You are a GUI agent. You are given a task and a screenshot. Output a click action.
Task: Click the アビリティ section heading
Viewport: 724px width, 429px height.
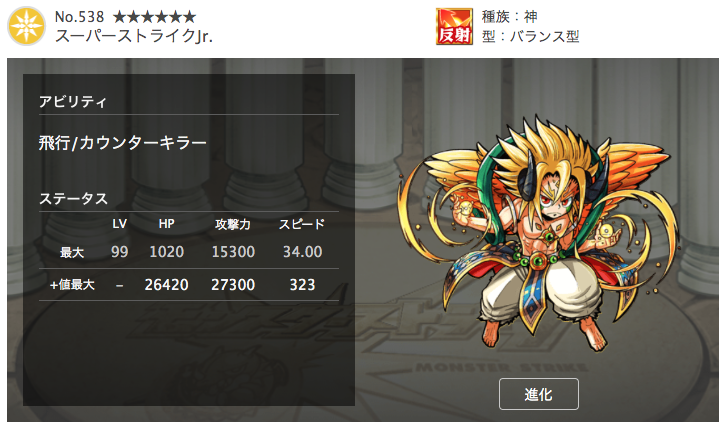click(x=73, y=101)
